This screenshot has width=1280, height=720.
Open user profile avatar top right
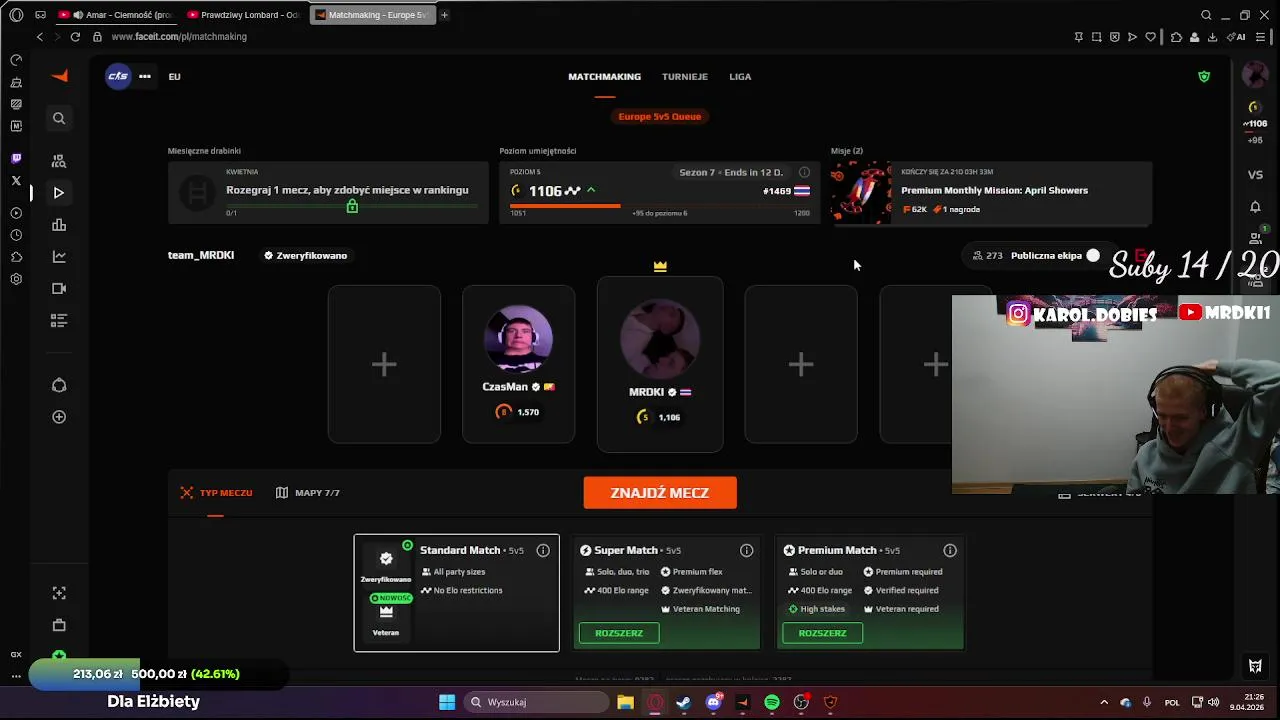[1255, 75]
